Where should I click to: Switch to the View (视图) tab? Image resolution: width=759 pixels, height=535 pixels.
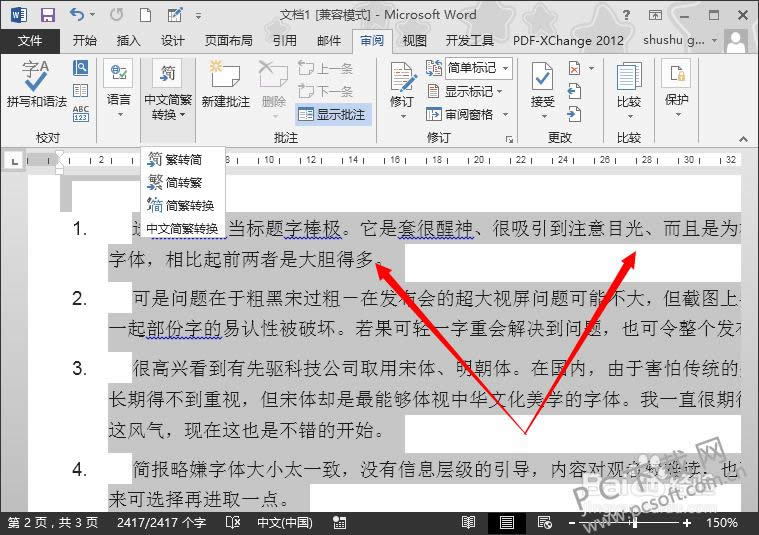point(414,41)
